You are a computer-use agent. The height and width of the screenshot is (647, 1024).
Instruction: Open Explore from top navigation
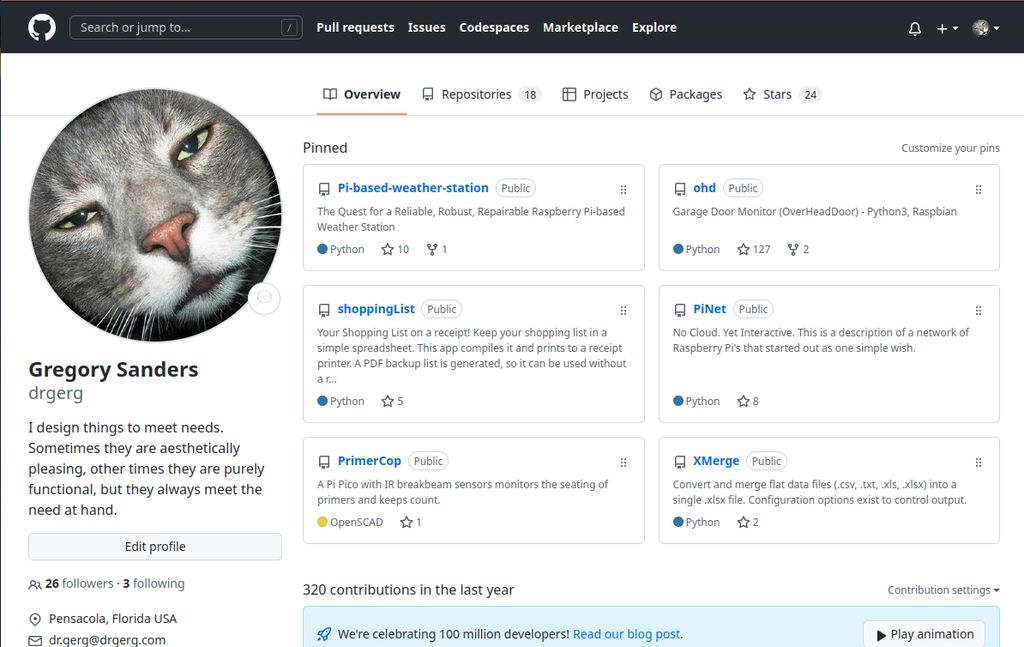654,27
